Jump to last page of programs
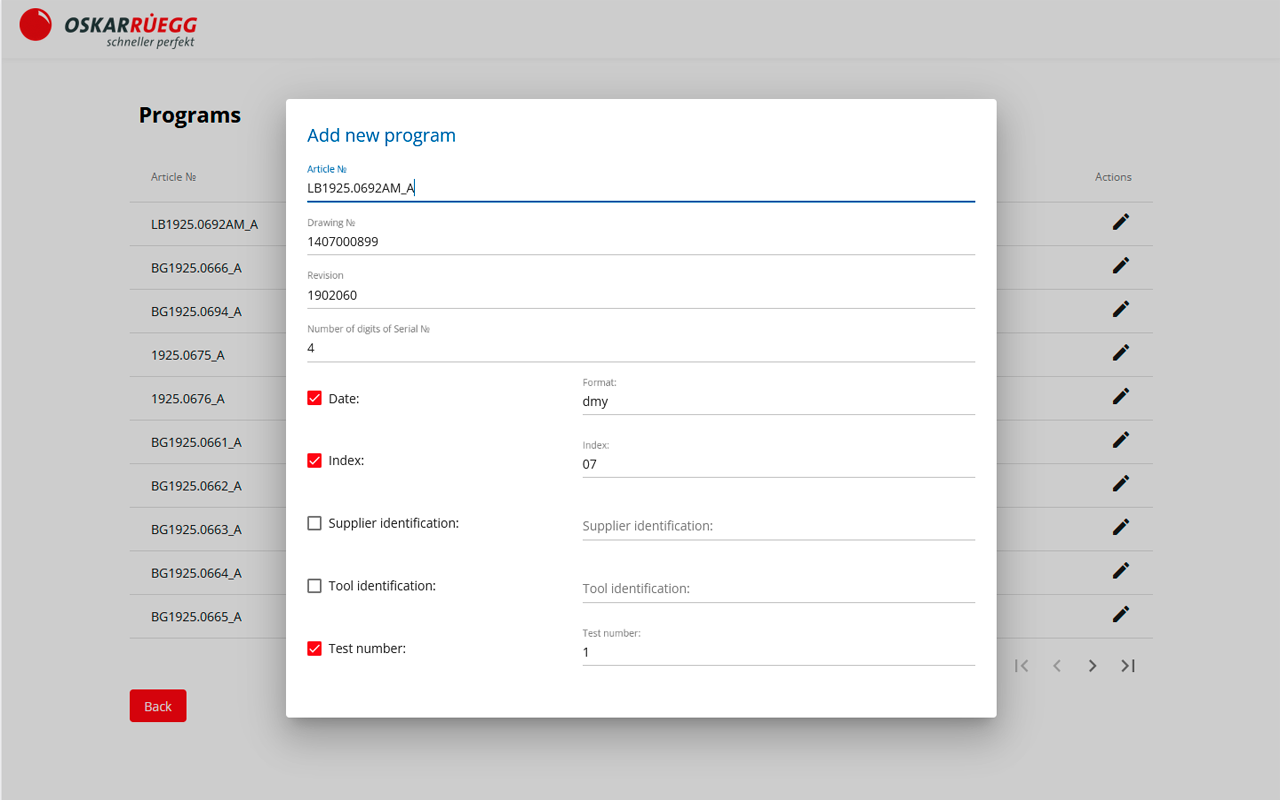 click(1128, 666)
